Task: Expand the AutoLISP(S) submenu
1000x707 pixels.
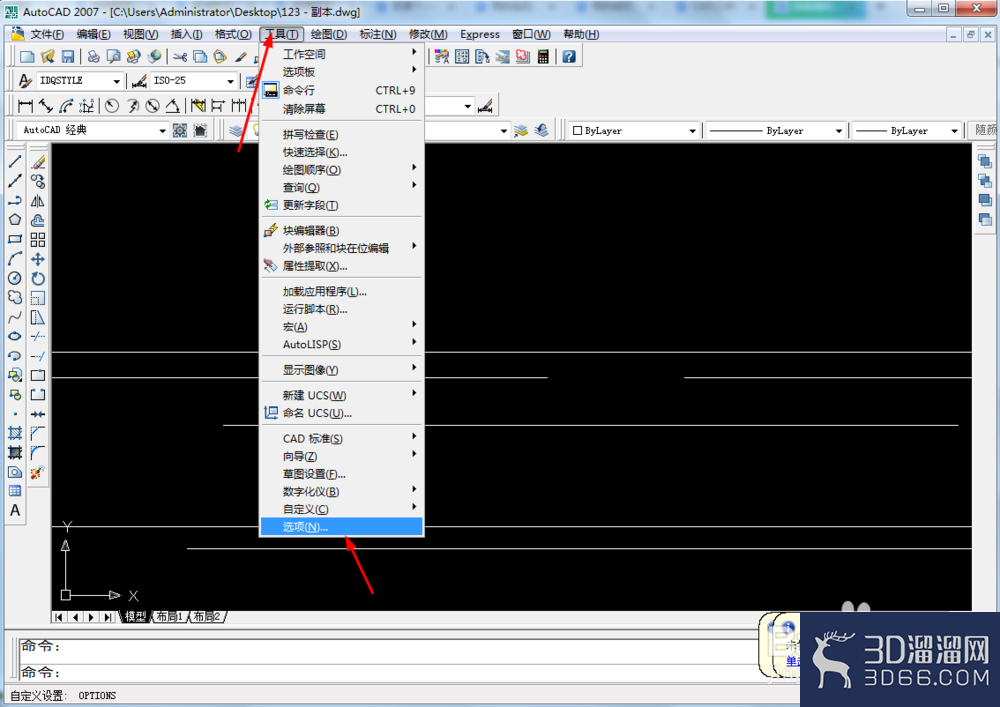Action: 341,344
